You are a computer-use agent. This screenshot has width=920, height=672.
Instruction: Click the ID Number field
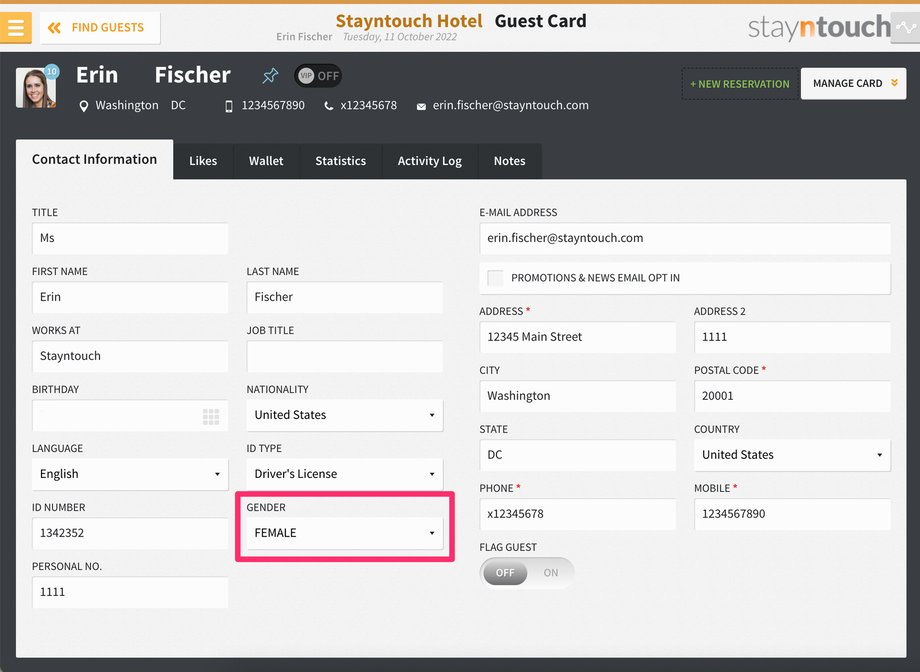coord(130,533)
